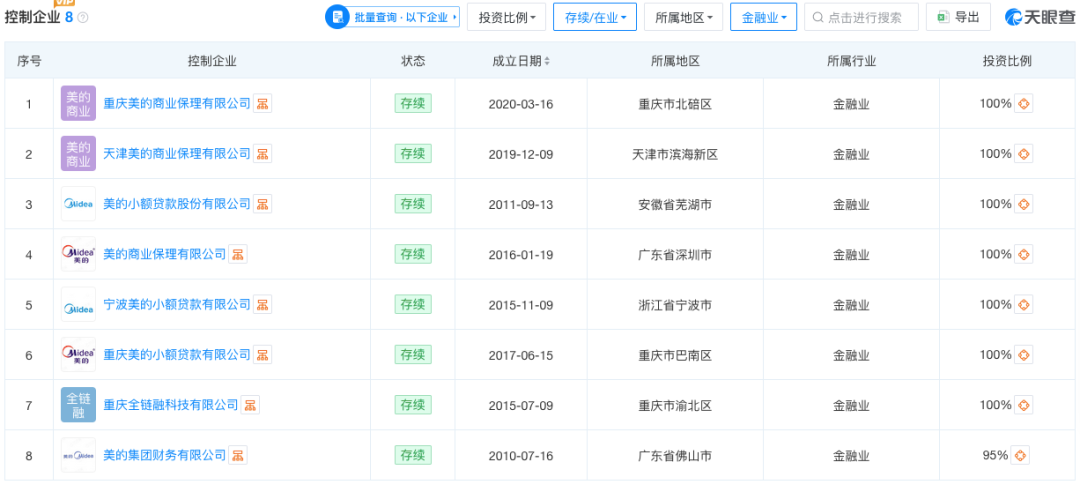The image size is (1080, 492).
Task: Open equity structure icon for 天津美的商业保理有限公司
Action: click(x=262, y=154)
